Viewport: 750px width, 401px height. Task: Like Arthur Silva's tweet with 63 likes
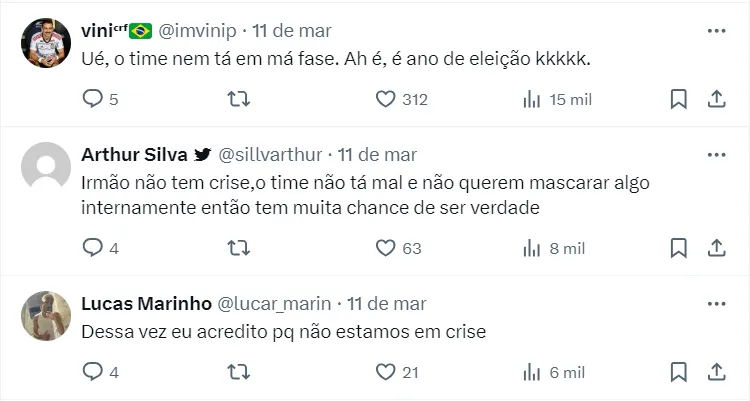point(386,248)
